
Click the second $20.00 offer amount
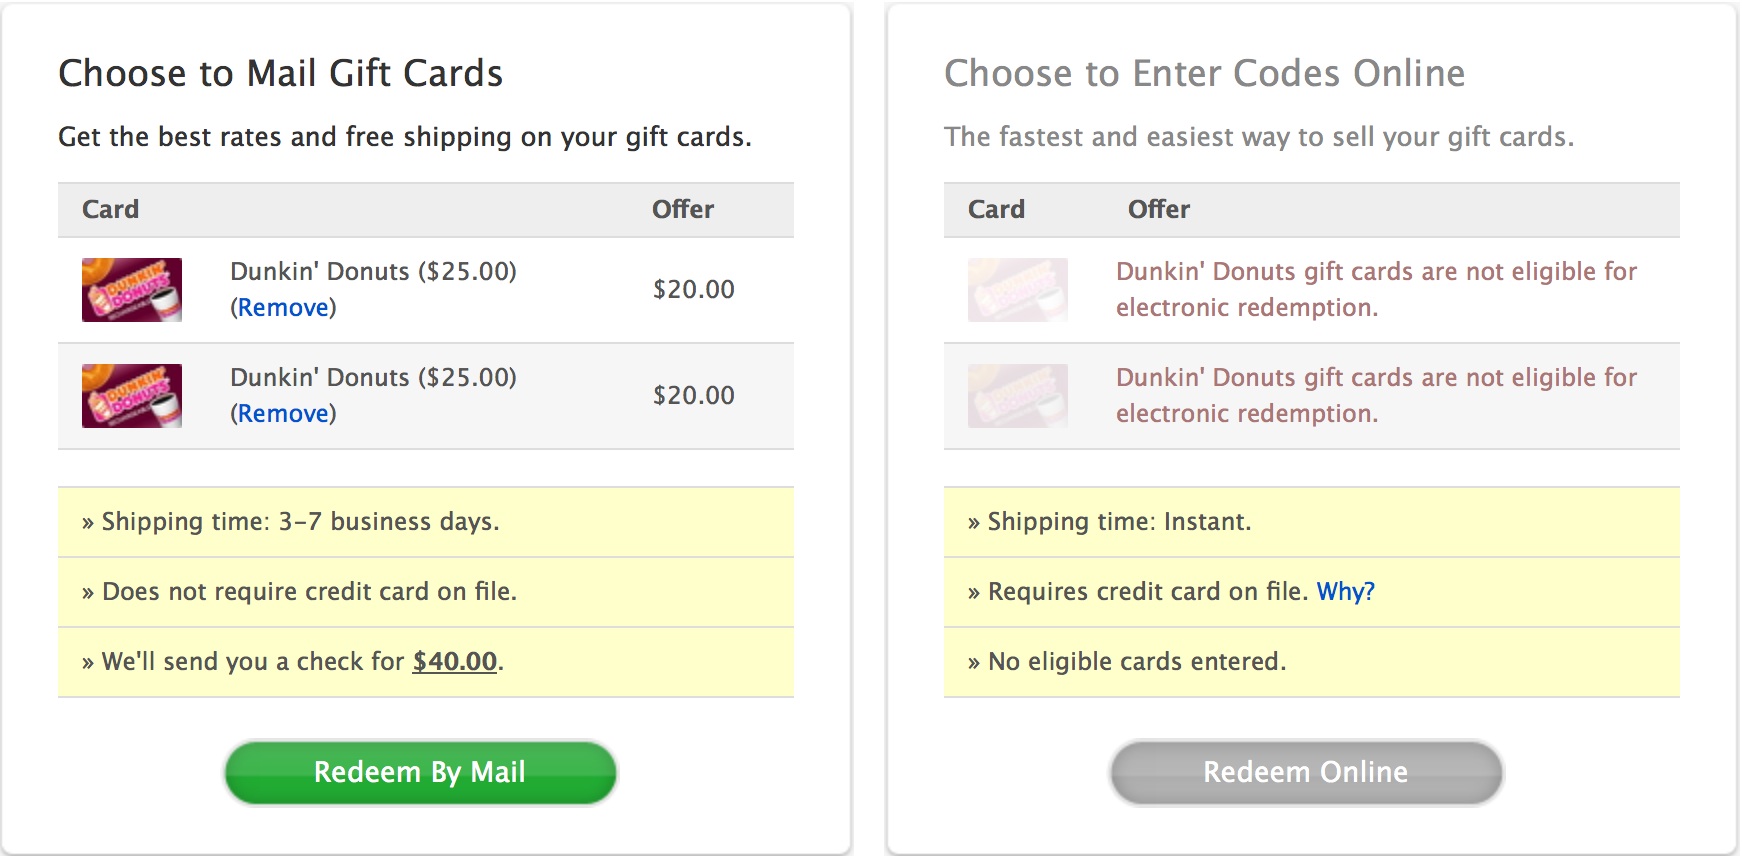(x=694, y=396)
